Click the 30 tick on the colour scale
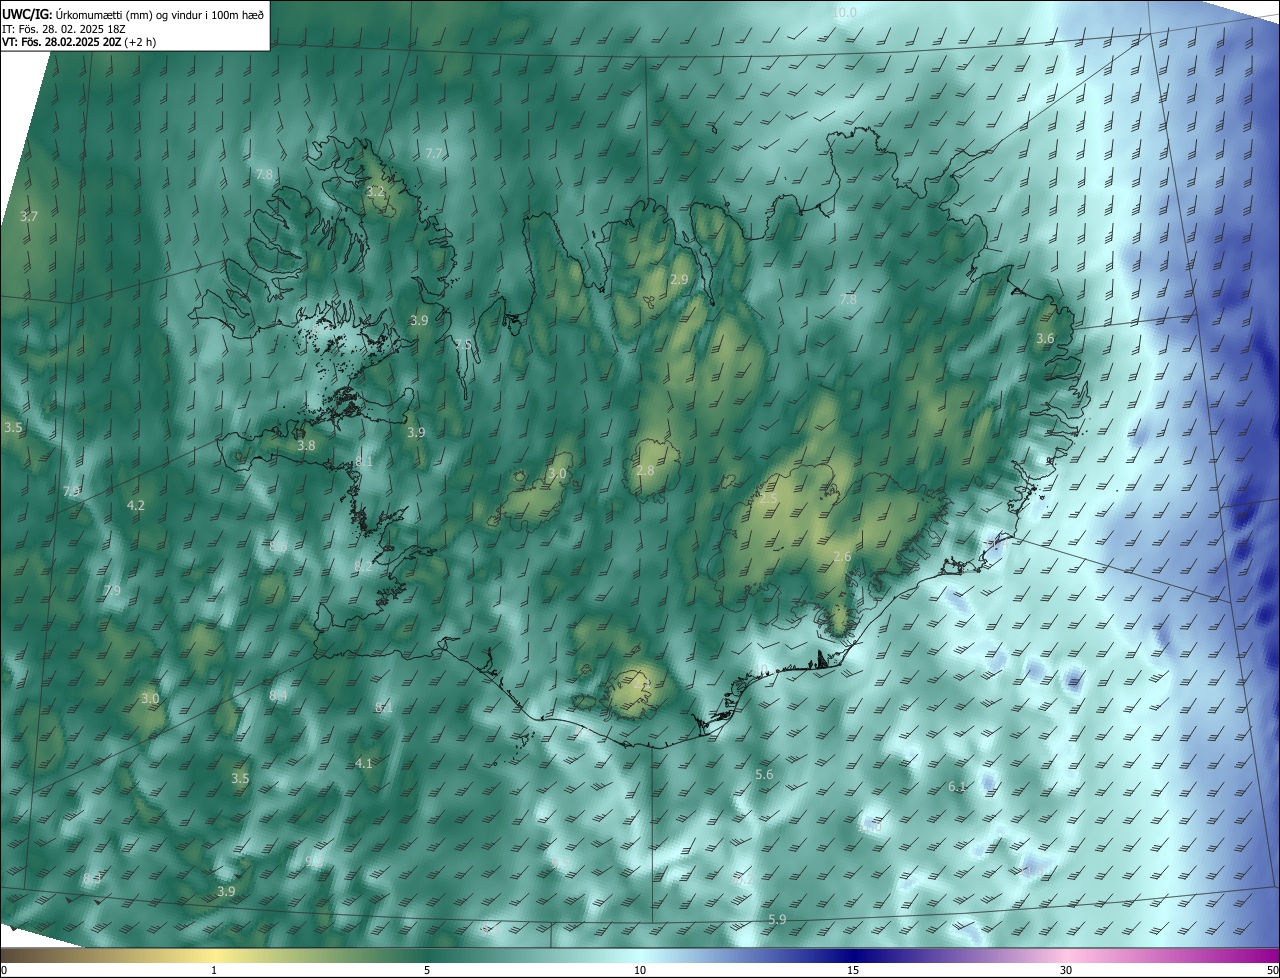The height and width of the screenshot is (978, 1280). (x=1066, y=970)
